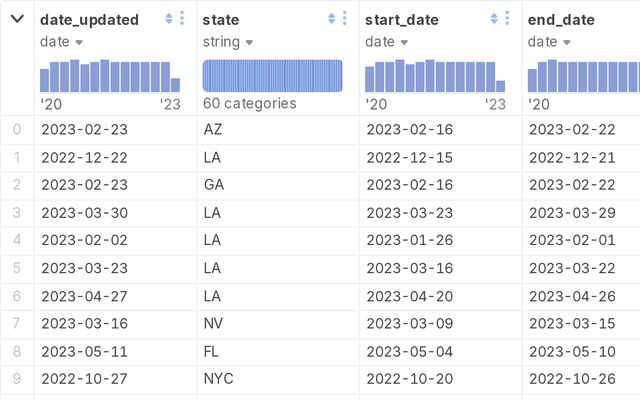Open start_date column options menu

pos(508,19)
